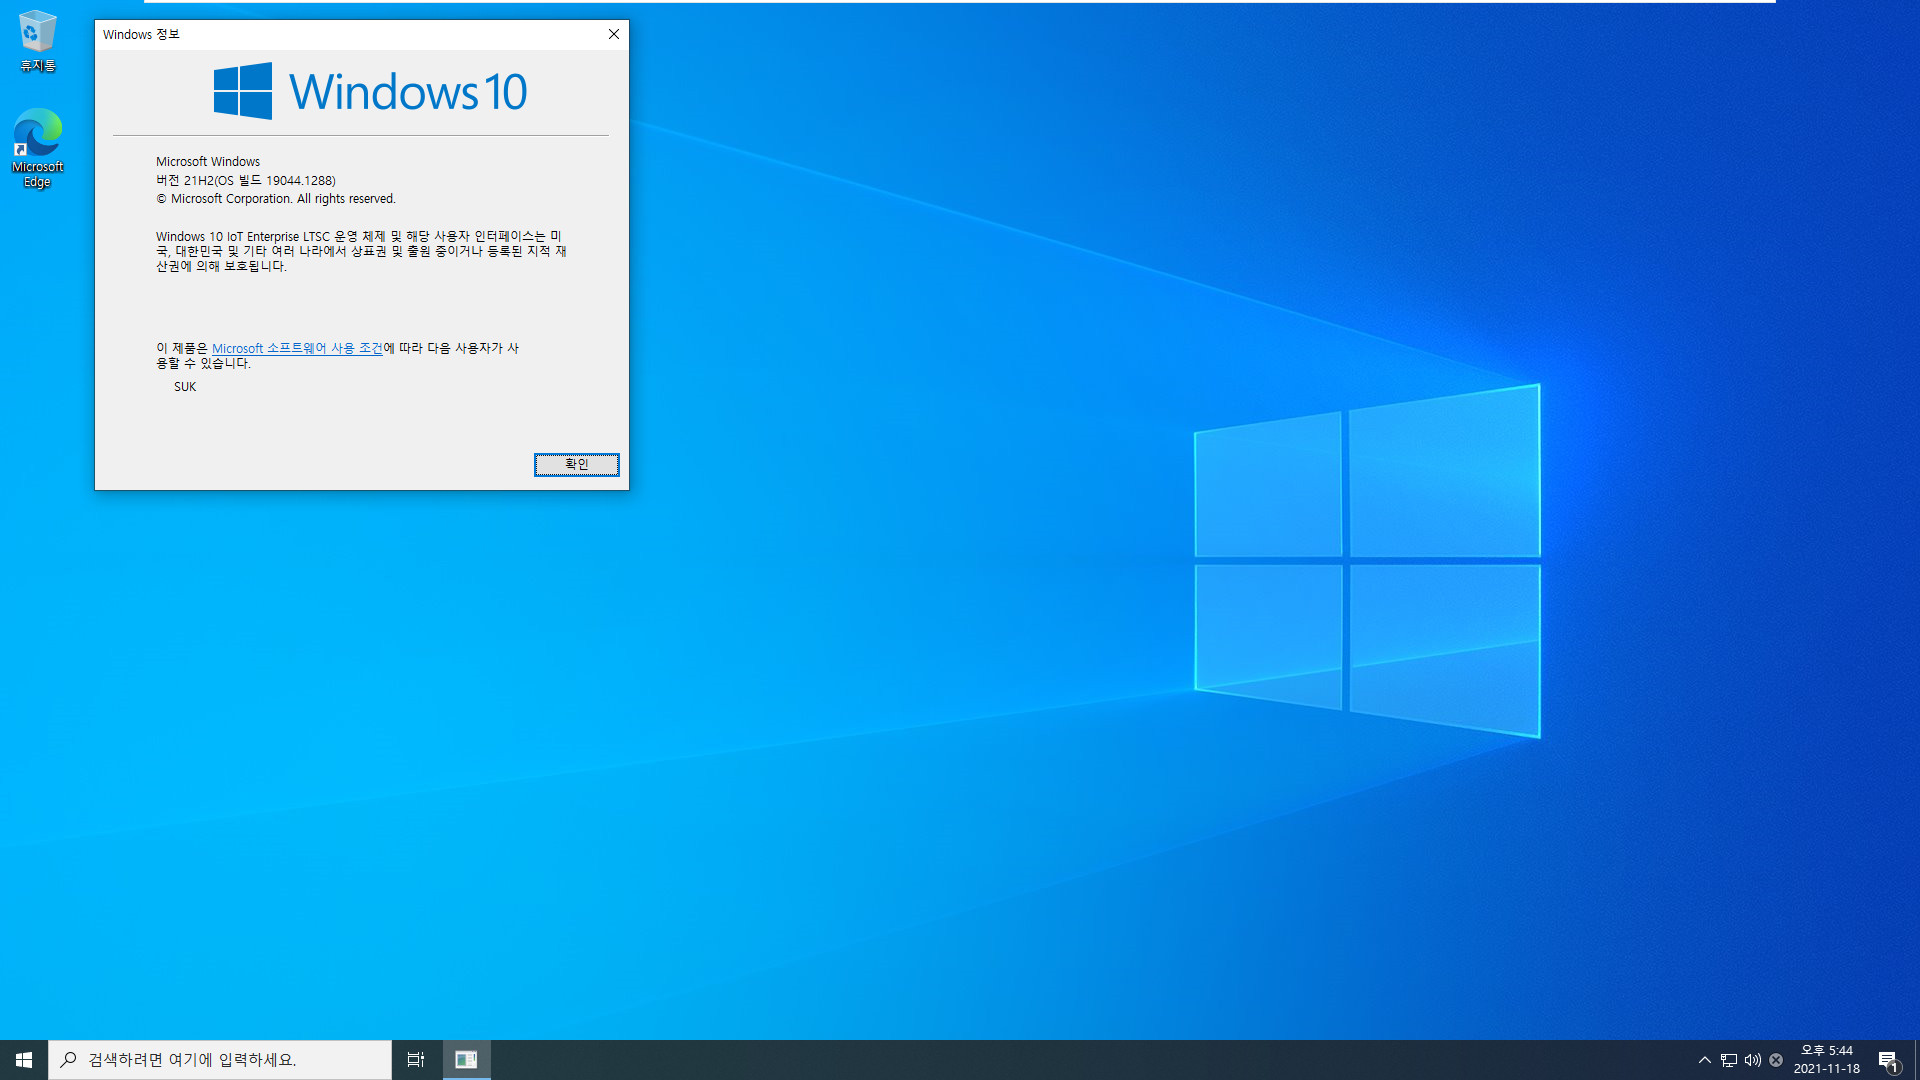Open the Microsoft Edge browser
Screen dimensions: 1920x1080
point(37,140)
